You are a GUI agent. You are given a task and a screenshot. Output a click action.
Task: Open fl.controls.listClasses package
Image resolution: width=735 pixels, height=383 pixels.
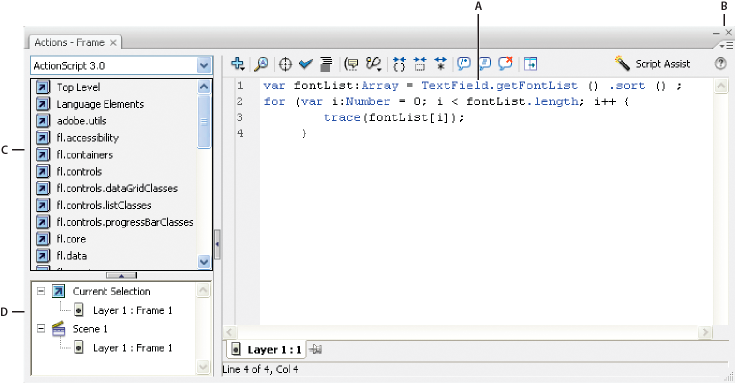(x=104, y=205)
